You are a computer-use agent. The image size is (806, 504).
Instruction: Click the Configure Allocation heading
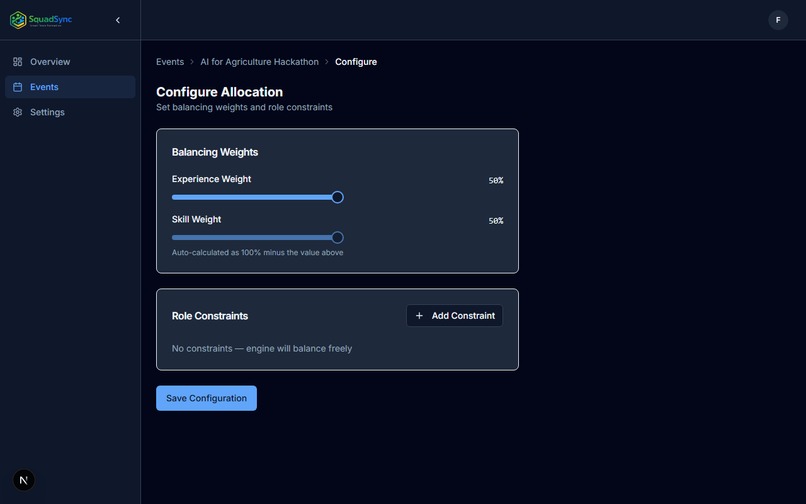(219, 92)
